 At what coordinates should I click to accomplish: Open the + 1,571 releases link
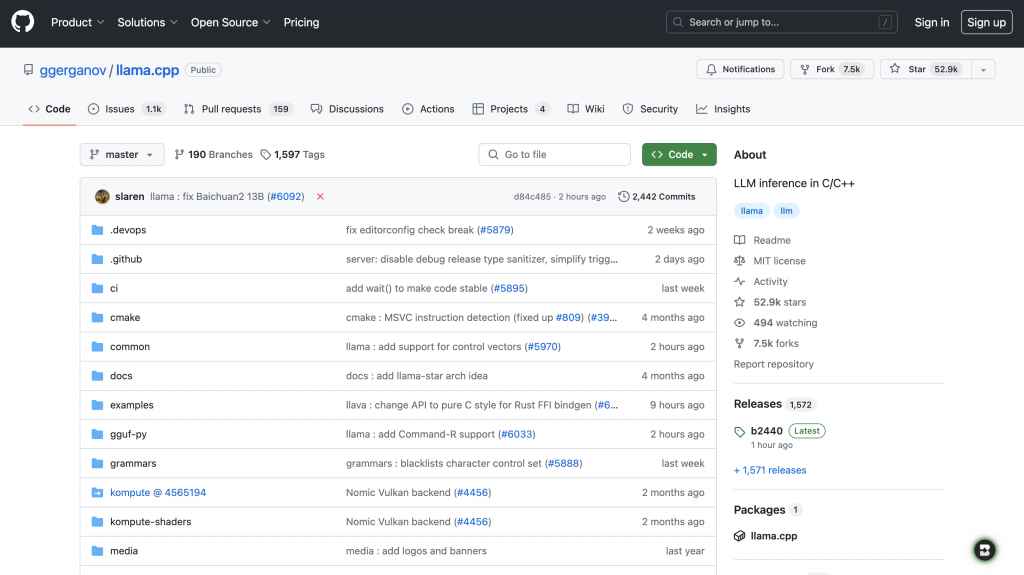(770, 470)
